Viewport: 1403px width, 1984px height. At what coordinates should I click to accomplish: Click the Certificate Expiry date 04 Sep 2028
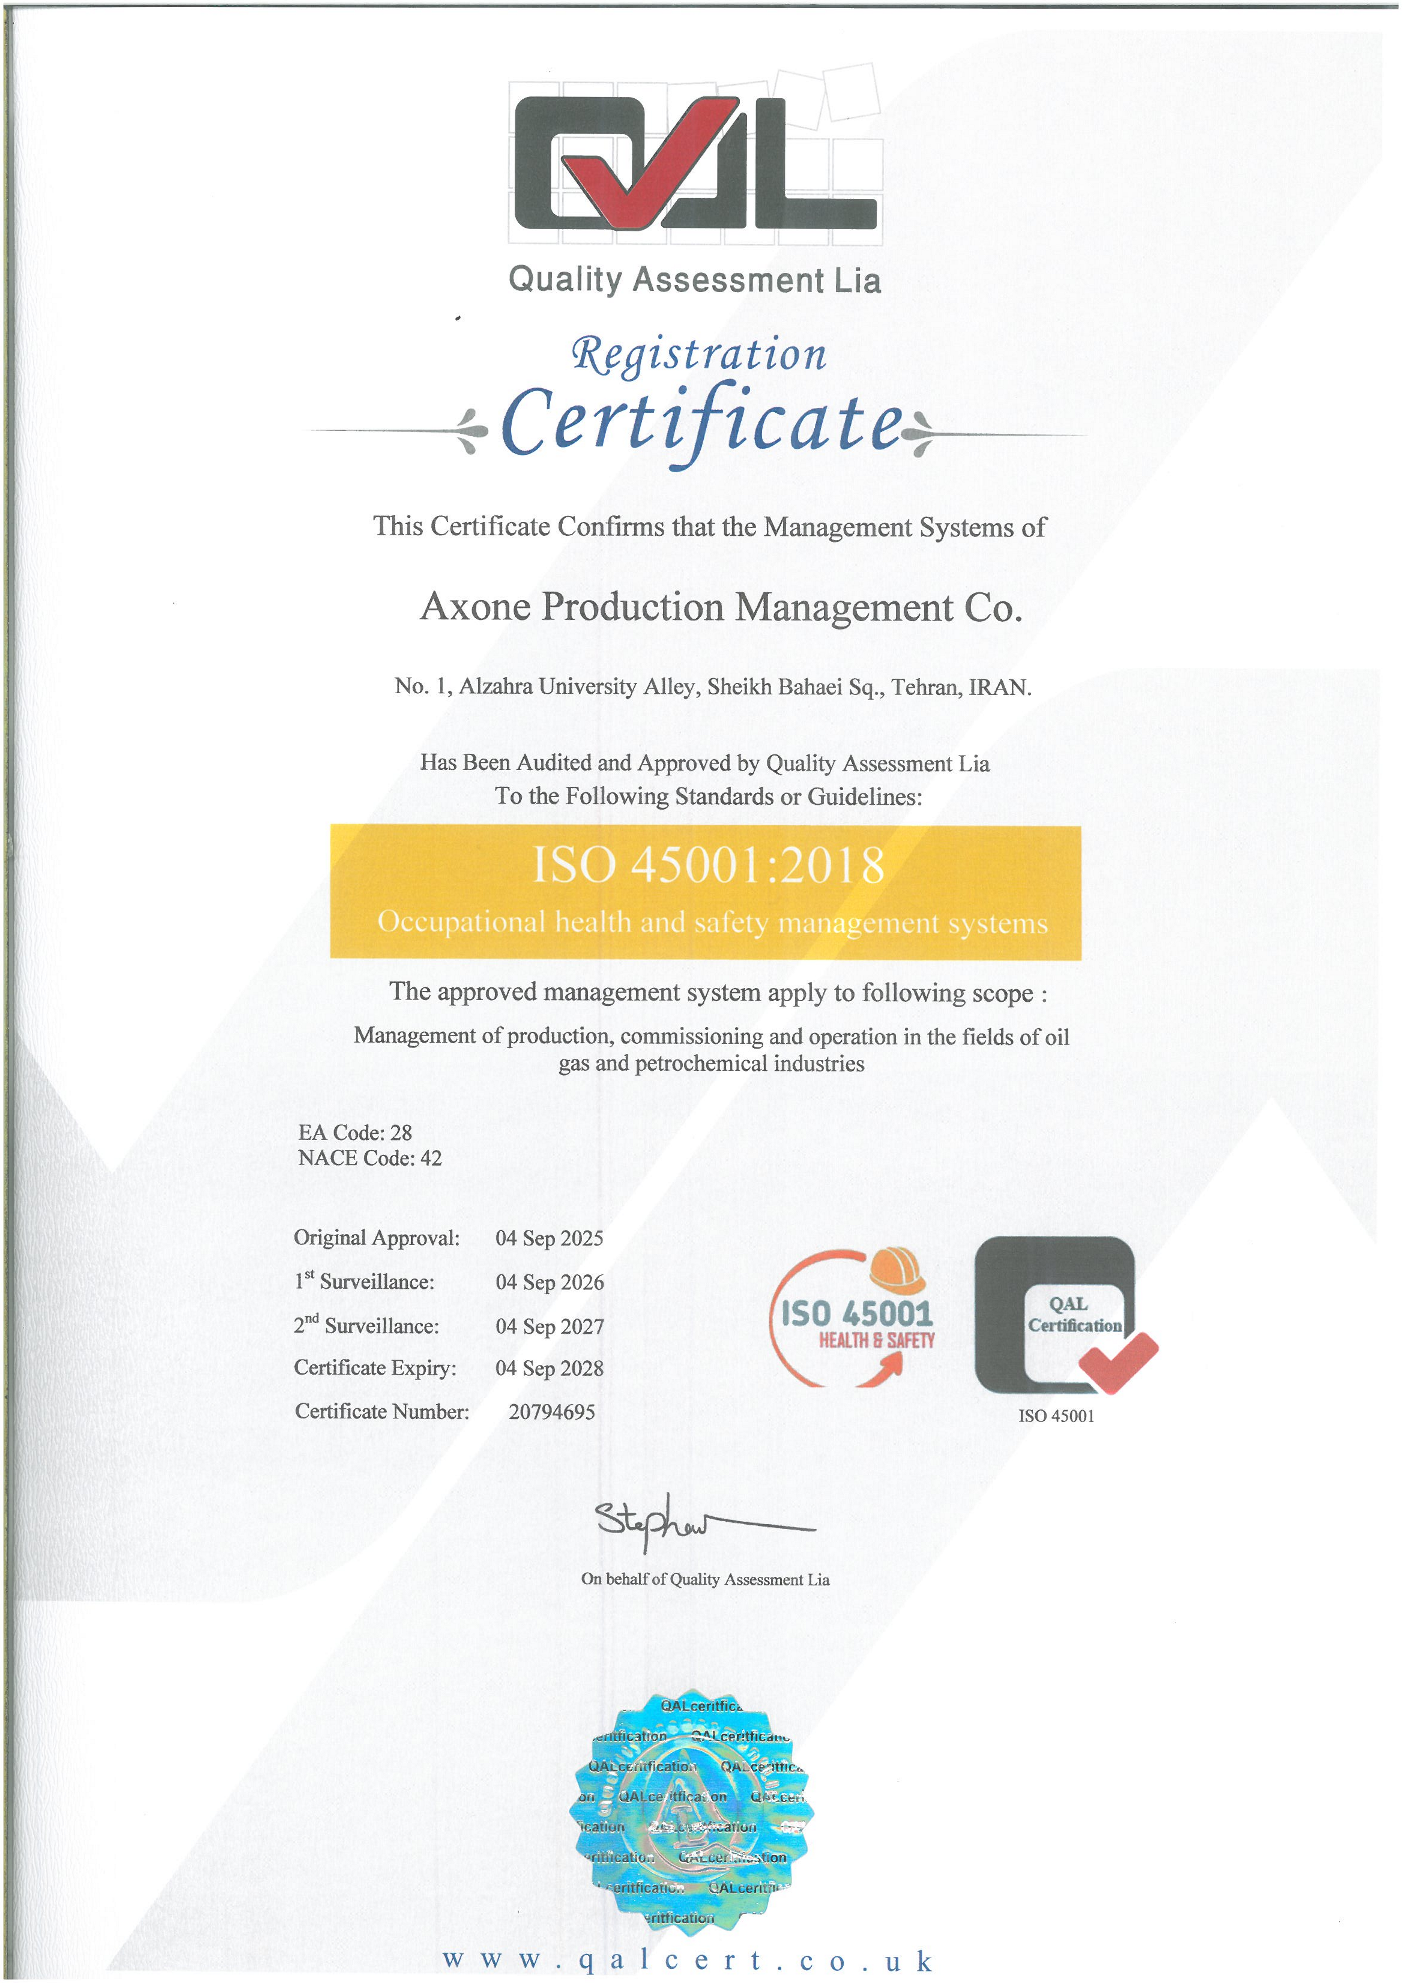549,1368
